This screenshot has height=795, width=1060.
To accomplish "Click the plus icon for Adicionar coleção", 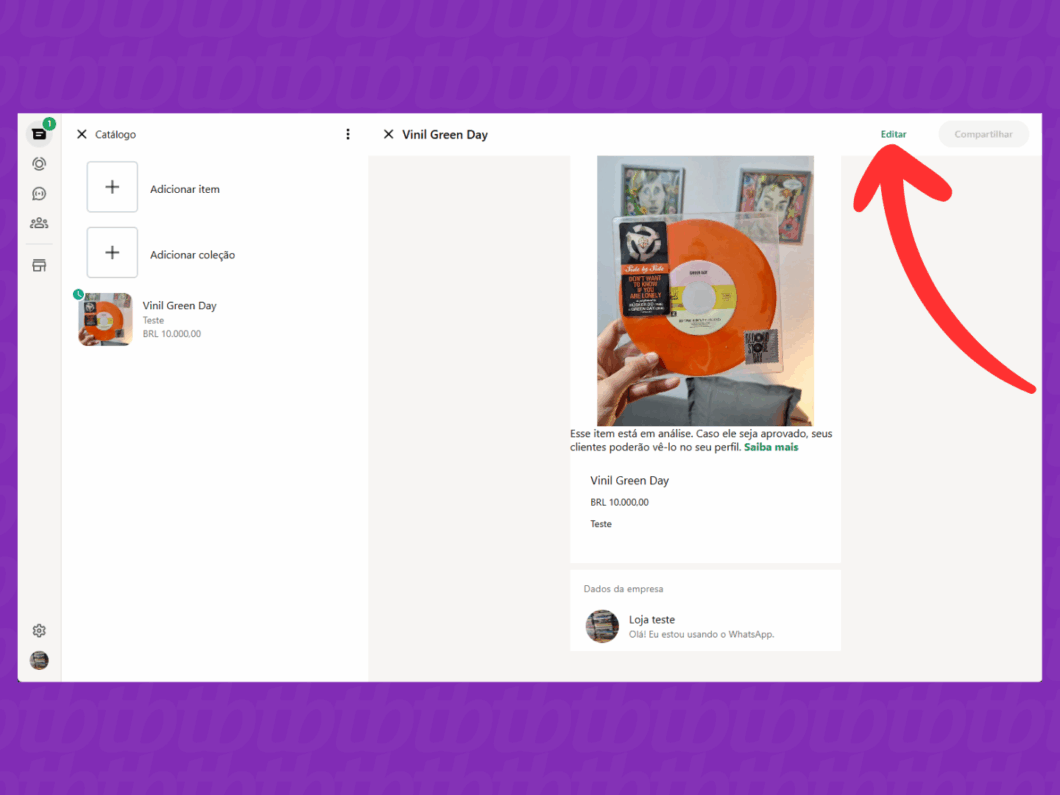I will tap(111, 252).
